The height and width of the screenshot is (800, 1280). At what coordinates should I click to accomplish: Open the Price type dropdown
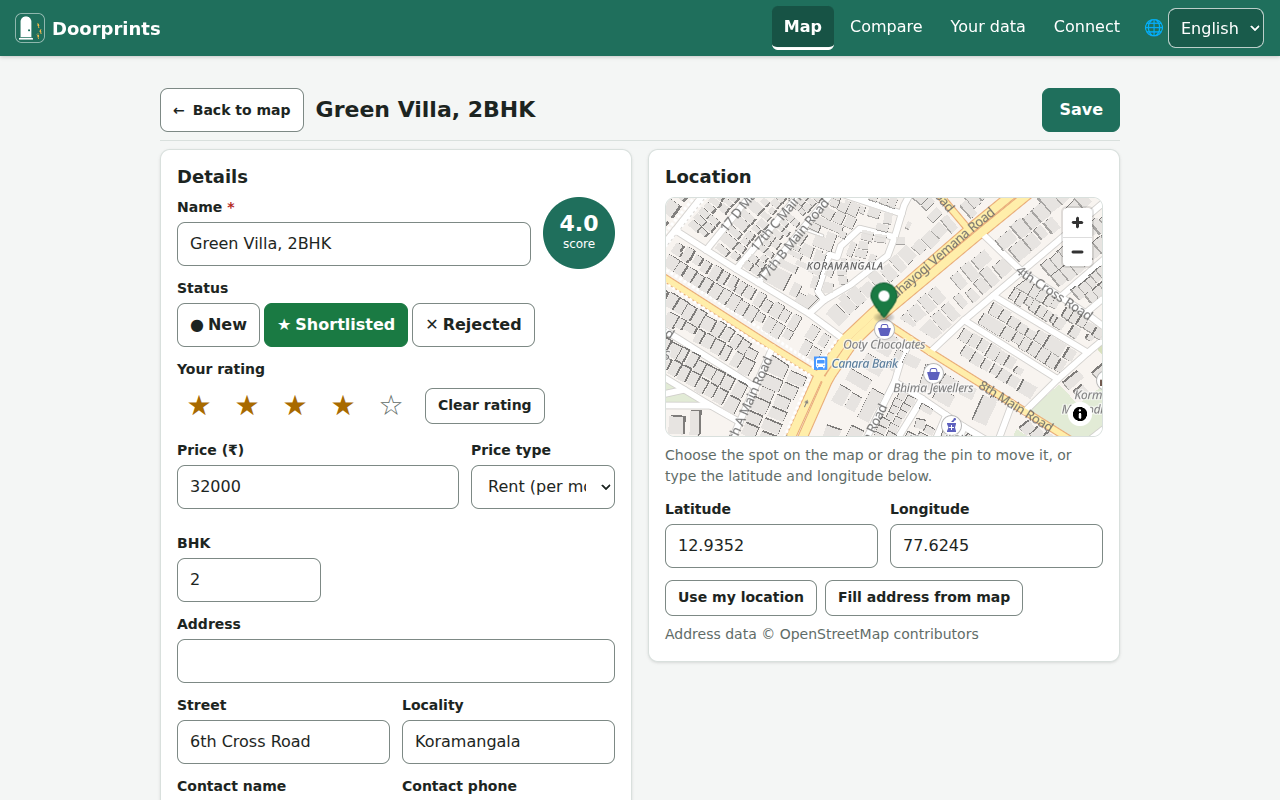[x=543, y=487]
